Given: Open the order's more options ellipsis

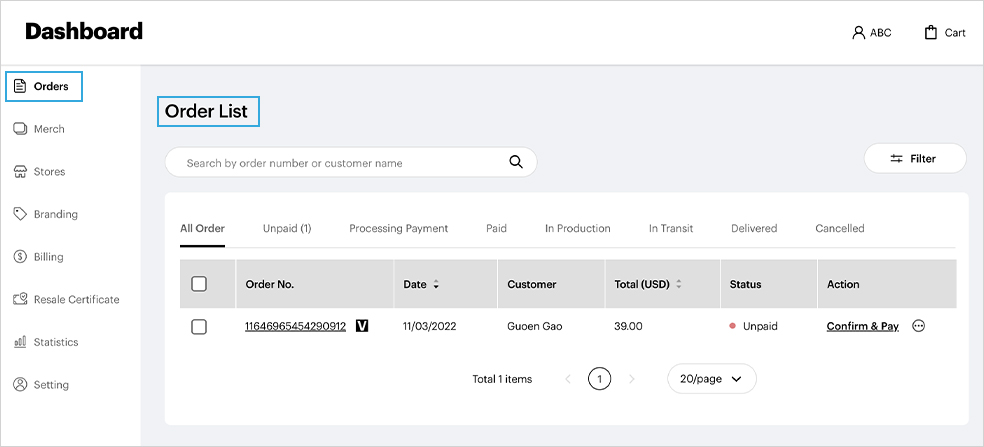Looking at the screenshot, I should coord(919,326).
